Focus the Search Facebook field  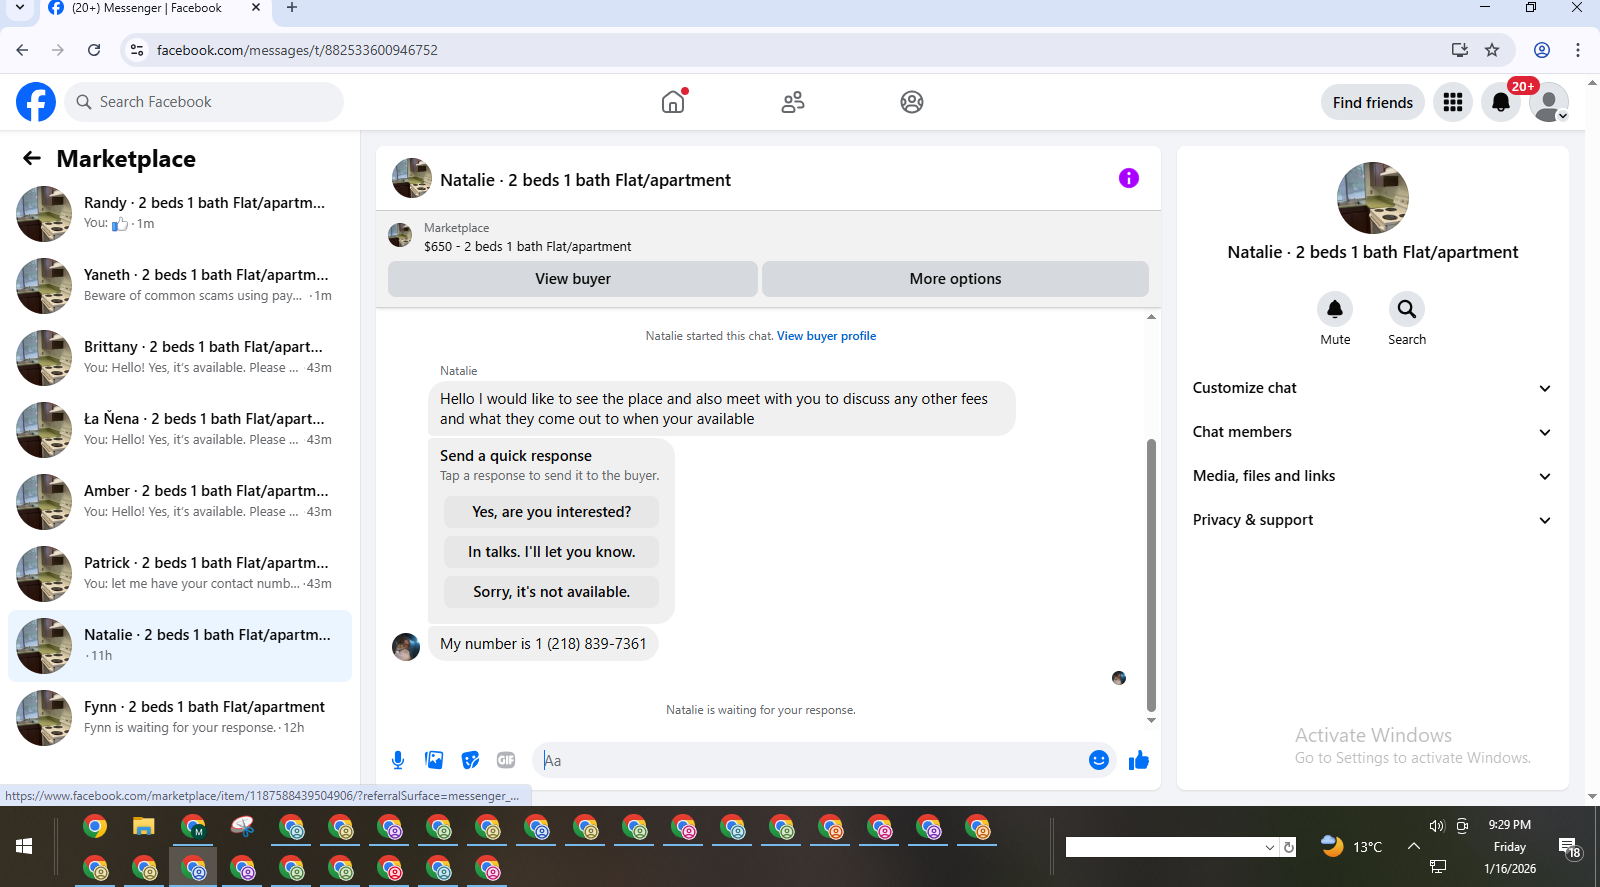click(204, 102)
